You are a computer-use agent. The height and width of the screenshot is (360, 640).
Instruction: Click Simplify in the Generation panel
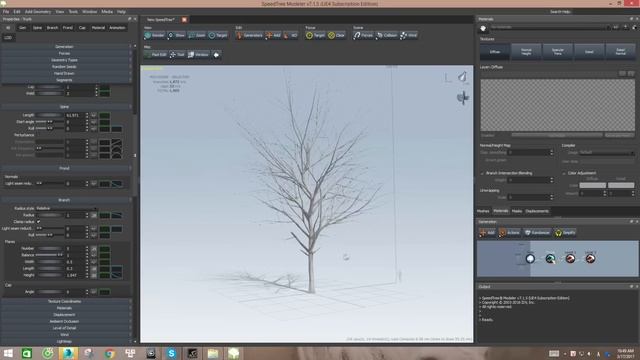tap(565, 233)
